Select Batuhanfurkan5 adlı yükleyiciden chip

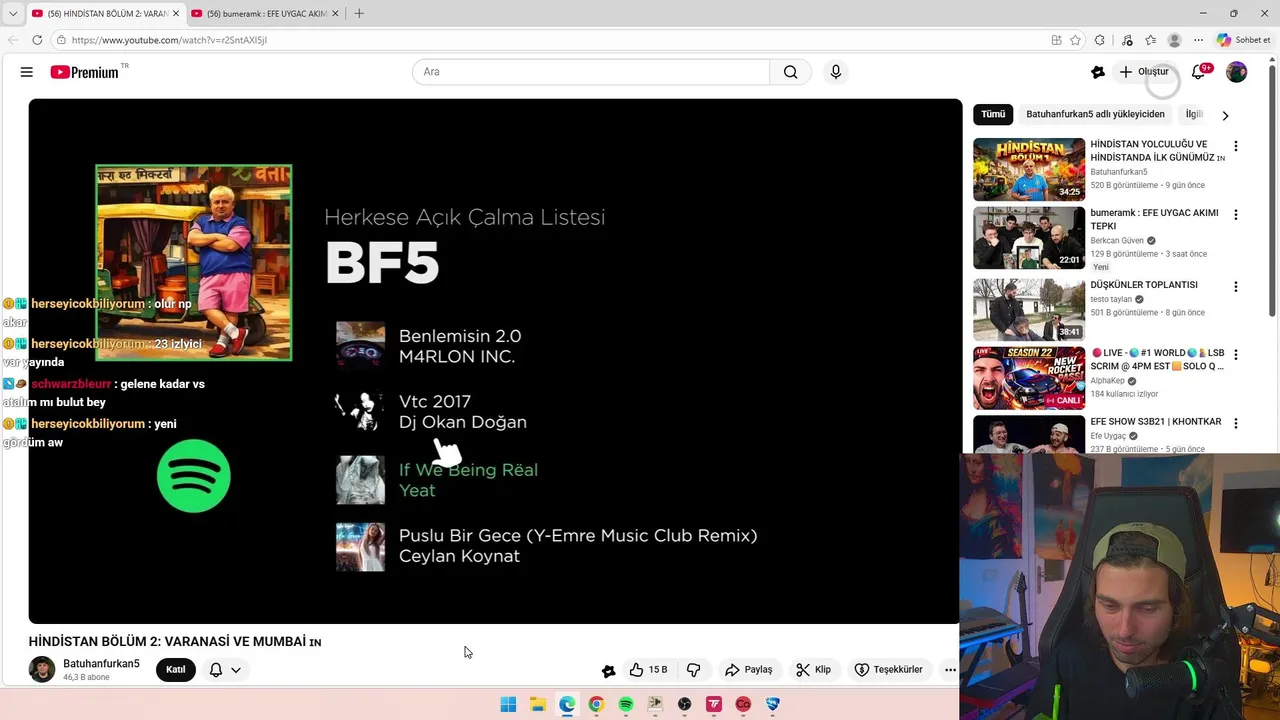pyautogui.click(x=1095, y=114)
